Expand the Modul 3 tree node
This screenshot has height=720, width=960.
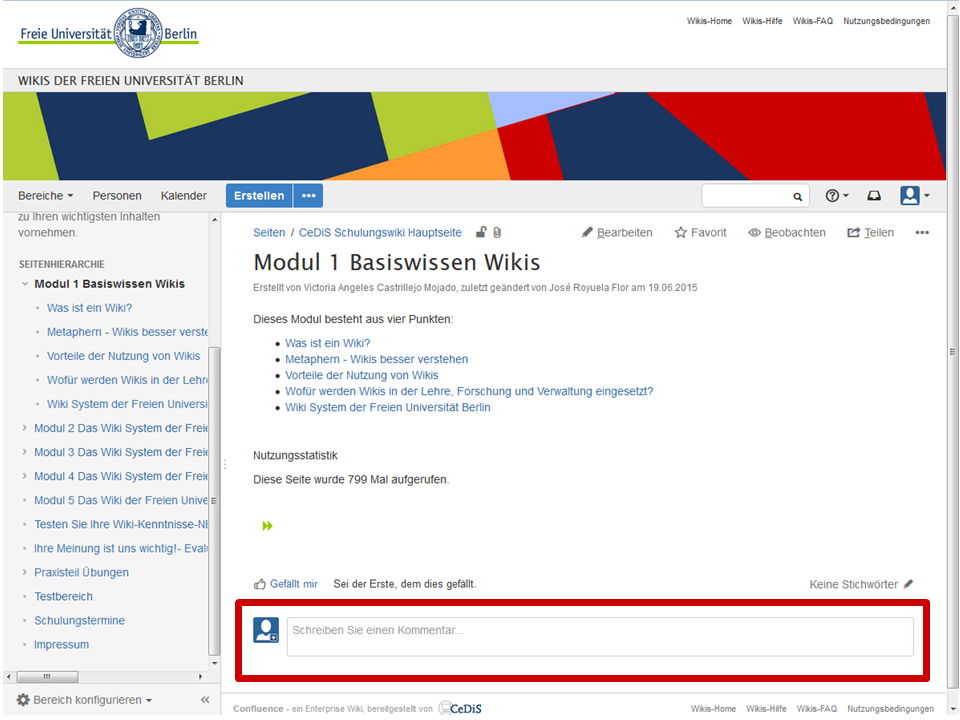(24, 452)
